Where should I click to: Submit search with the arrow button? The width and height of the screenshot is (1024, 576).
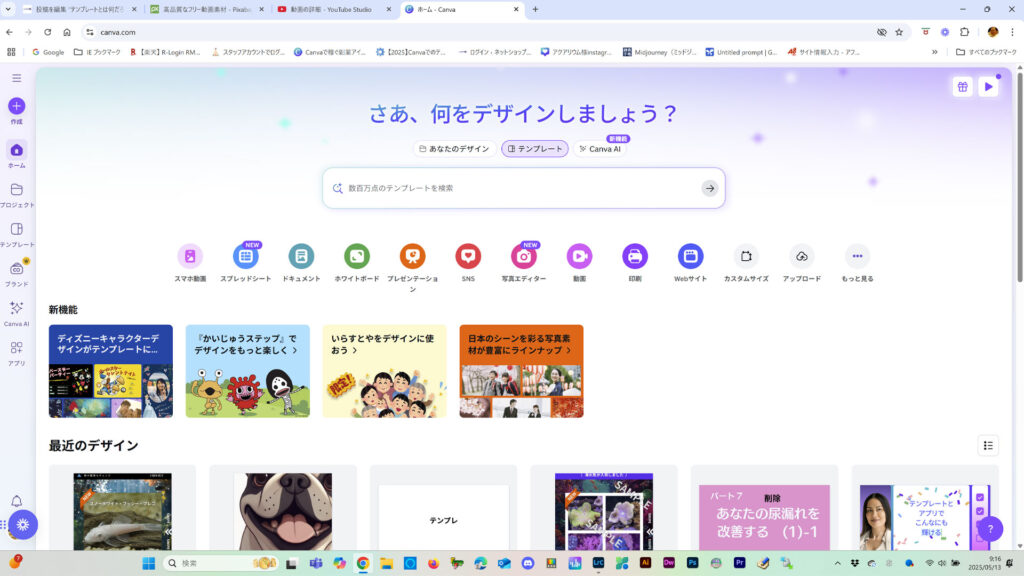point(710,188)
